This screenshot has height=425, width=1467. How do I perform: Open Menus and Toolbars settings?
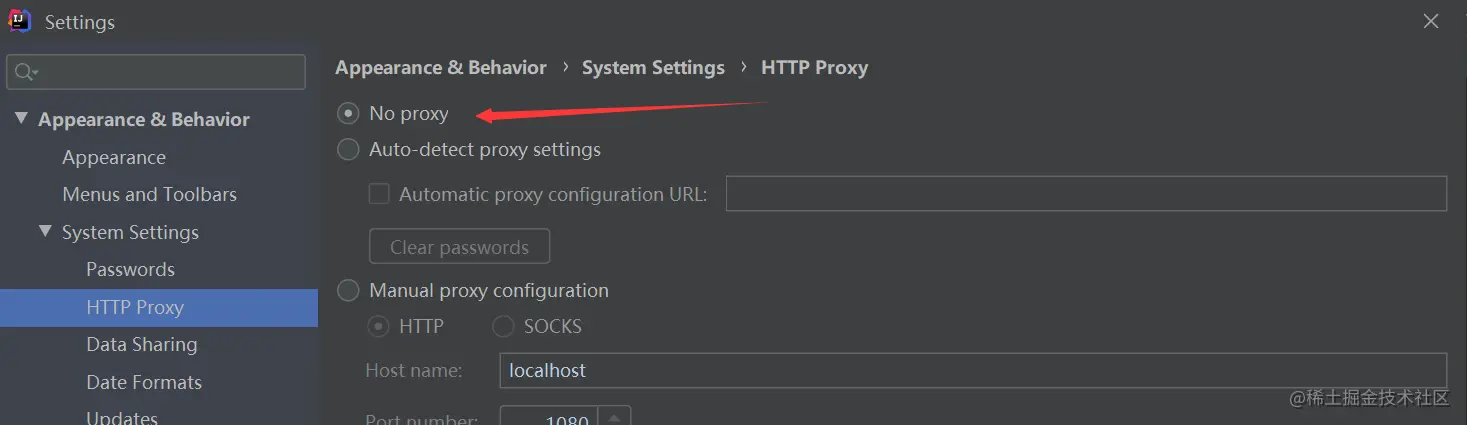coord(149,195)
